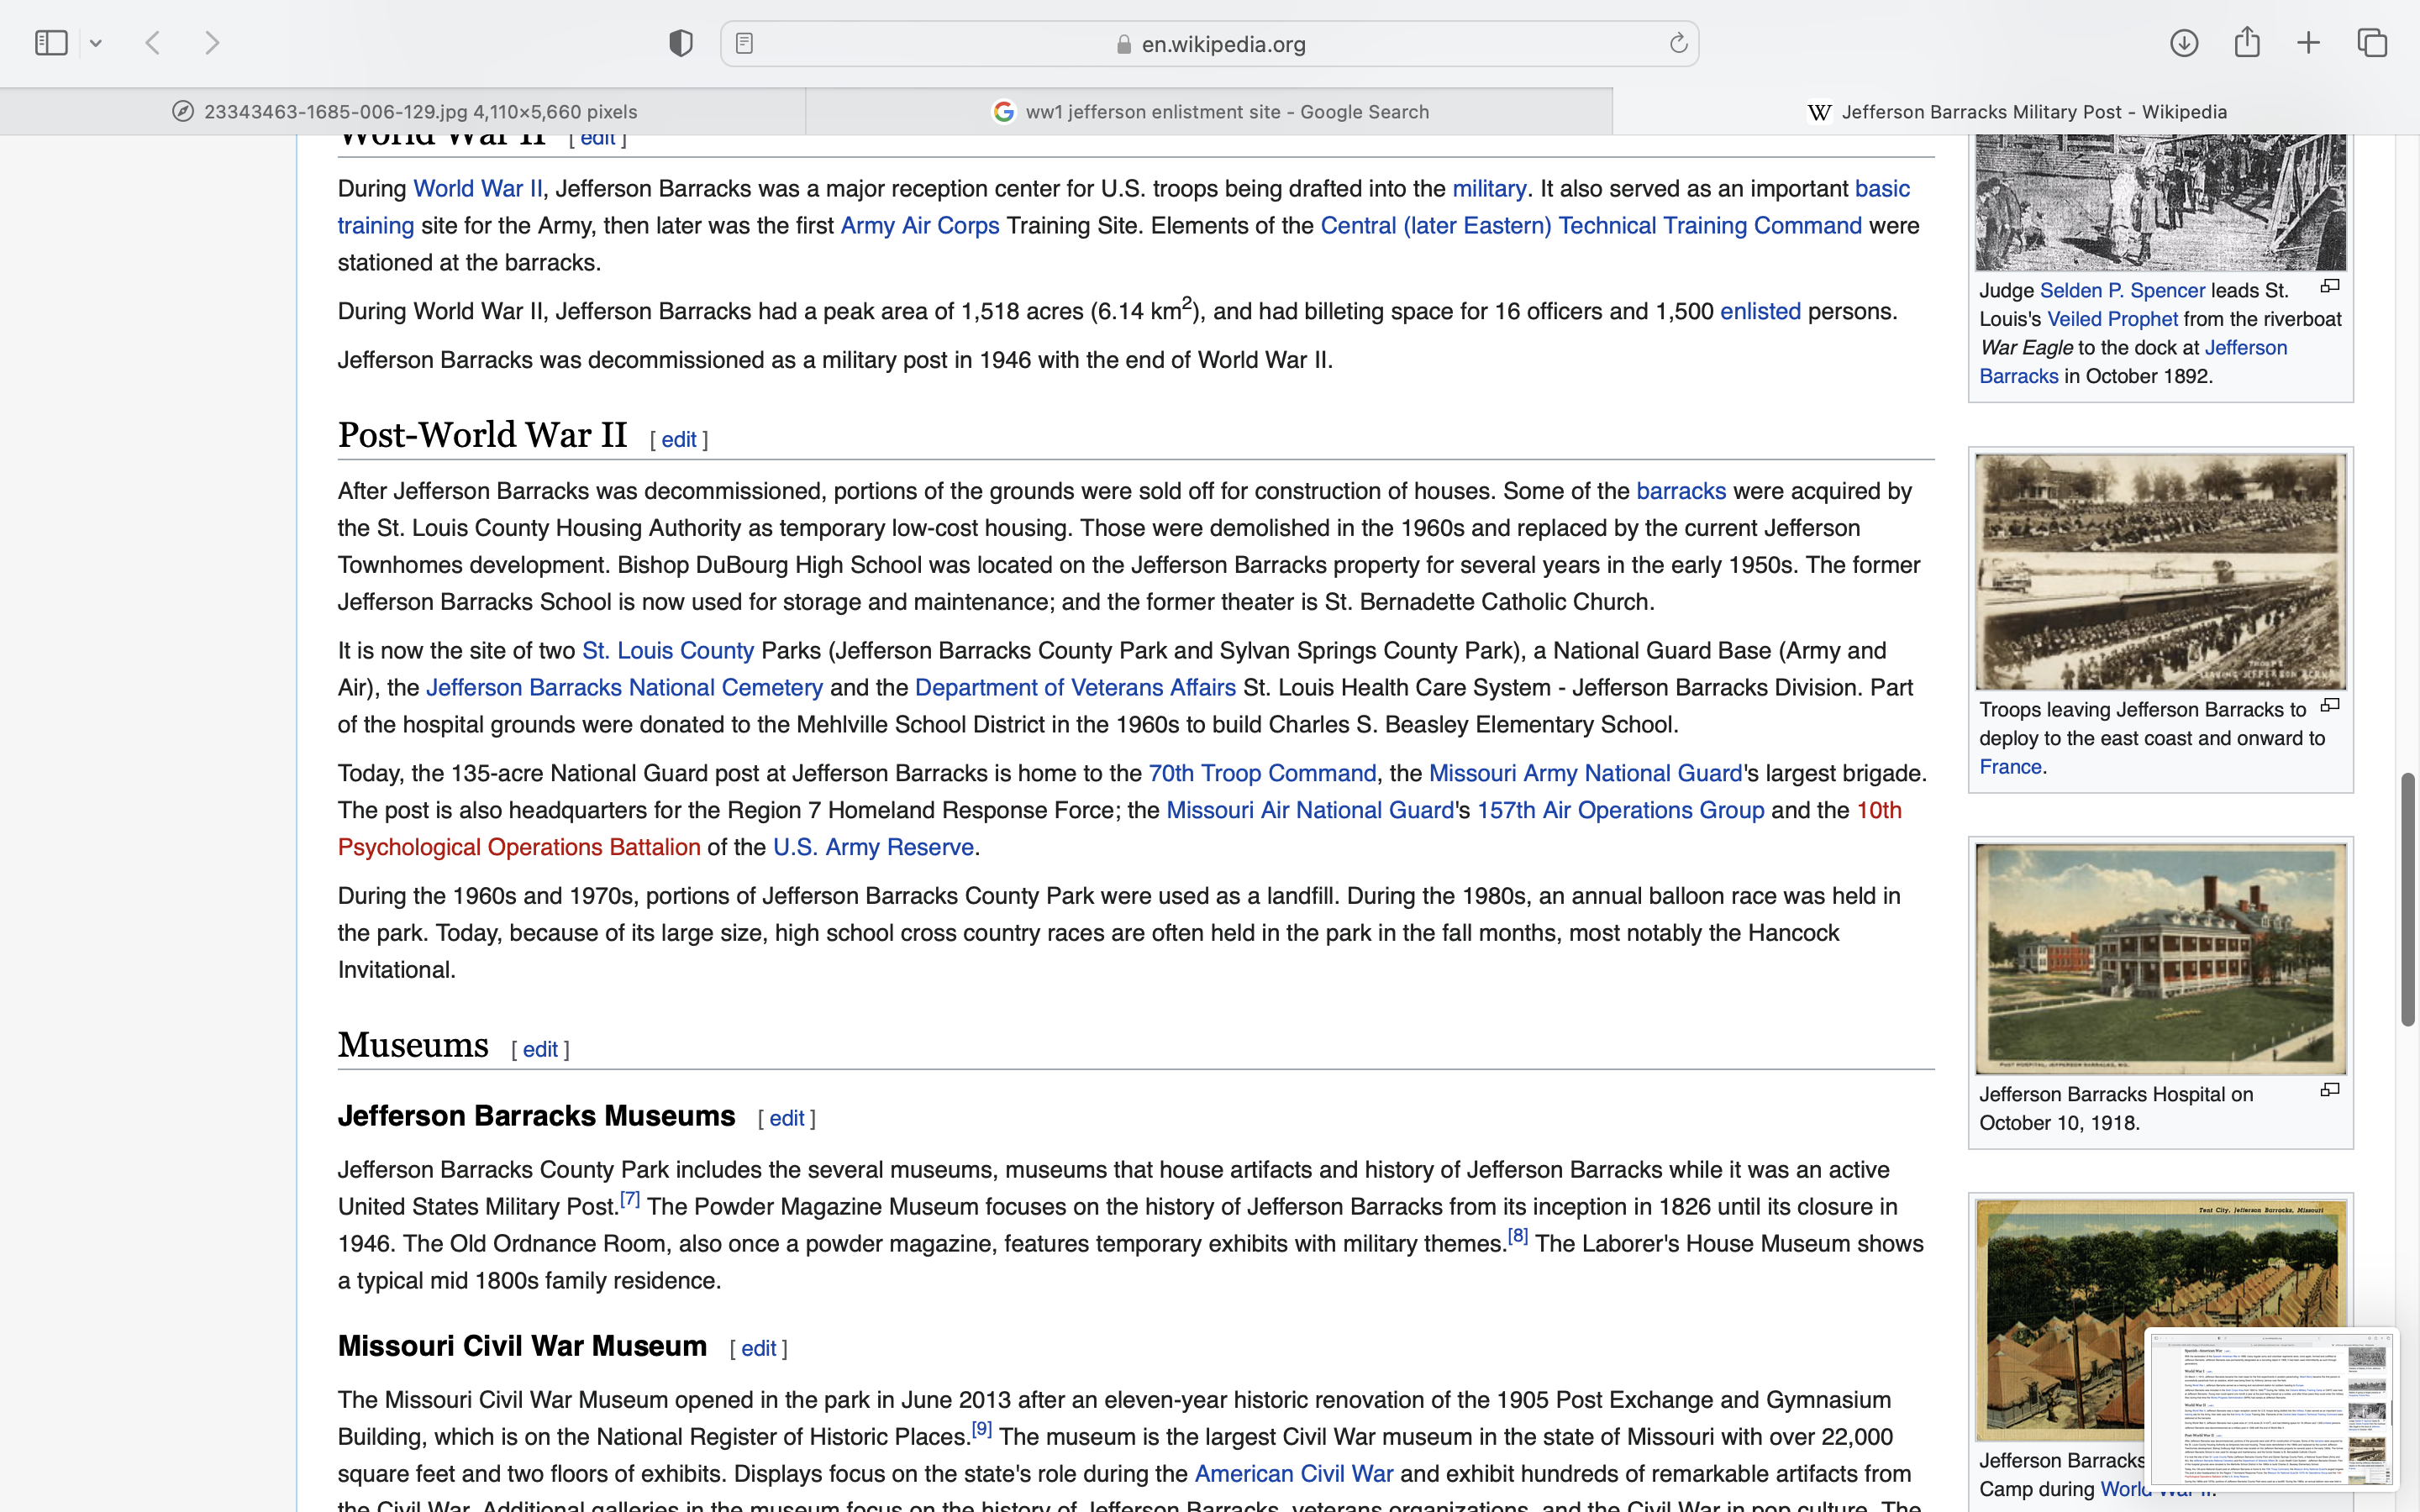Screen dimensions: 2420x1512
Task: Go back to previous page
Action: (x=153, y=43)
